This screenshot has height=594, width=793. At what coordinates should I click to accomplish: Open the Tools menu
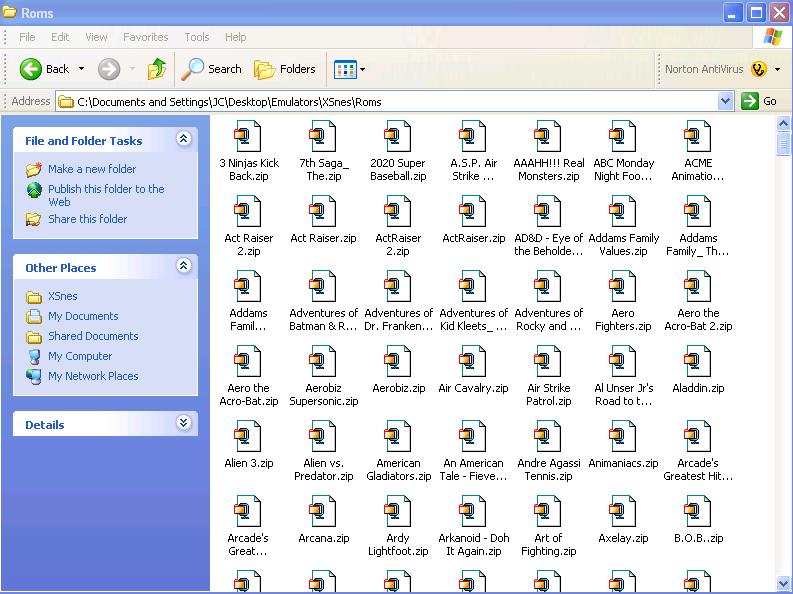click(x=197, y=37)
